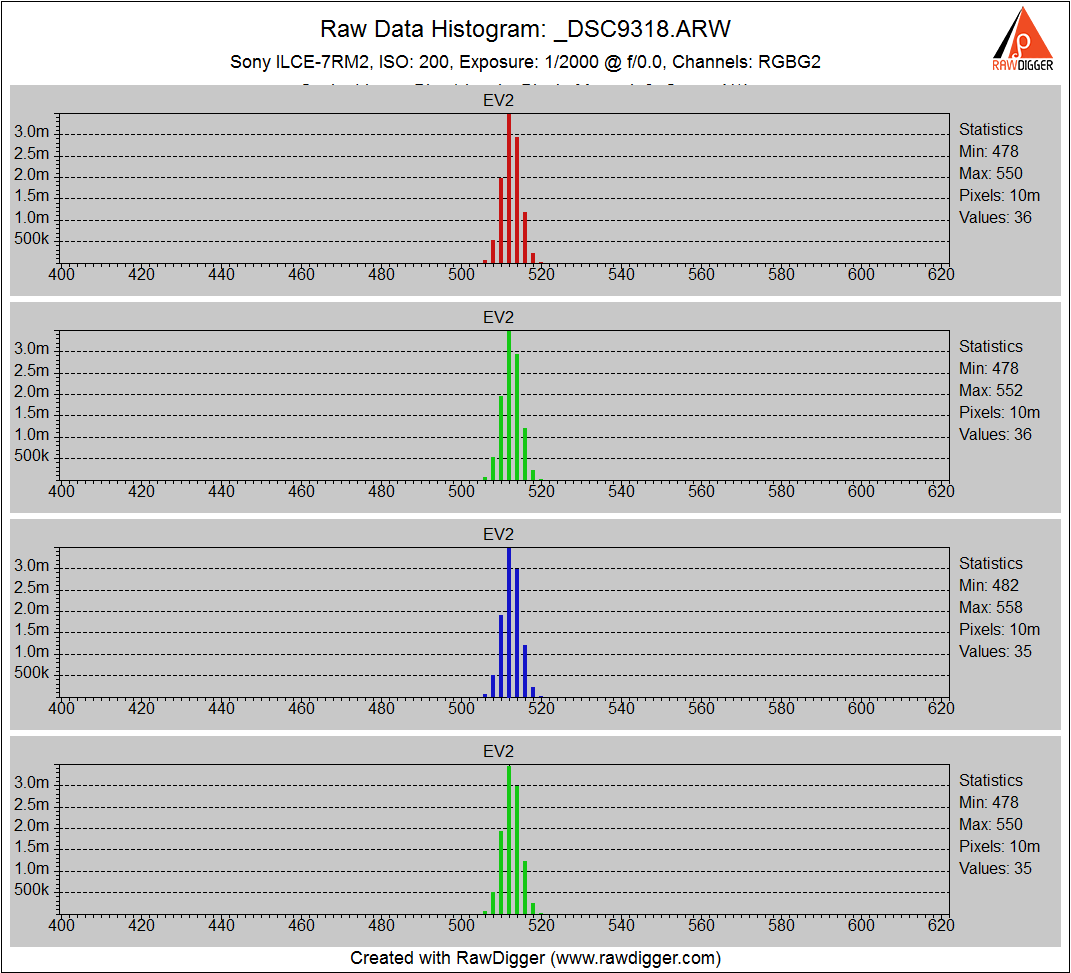Click "Max: 552" in the statistics
The width and height of the screenshot is (1071, 973).
[990, 391]
